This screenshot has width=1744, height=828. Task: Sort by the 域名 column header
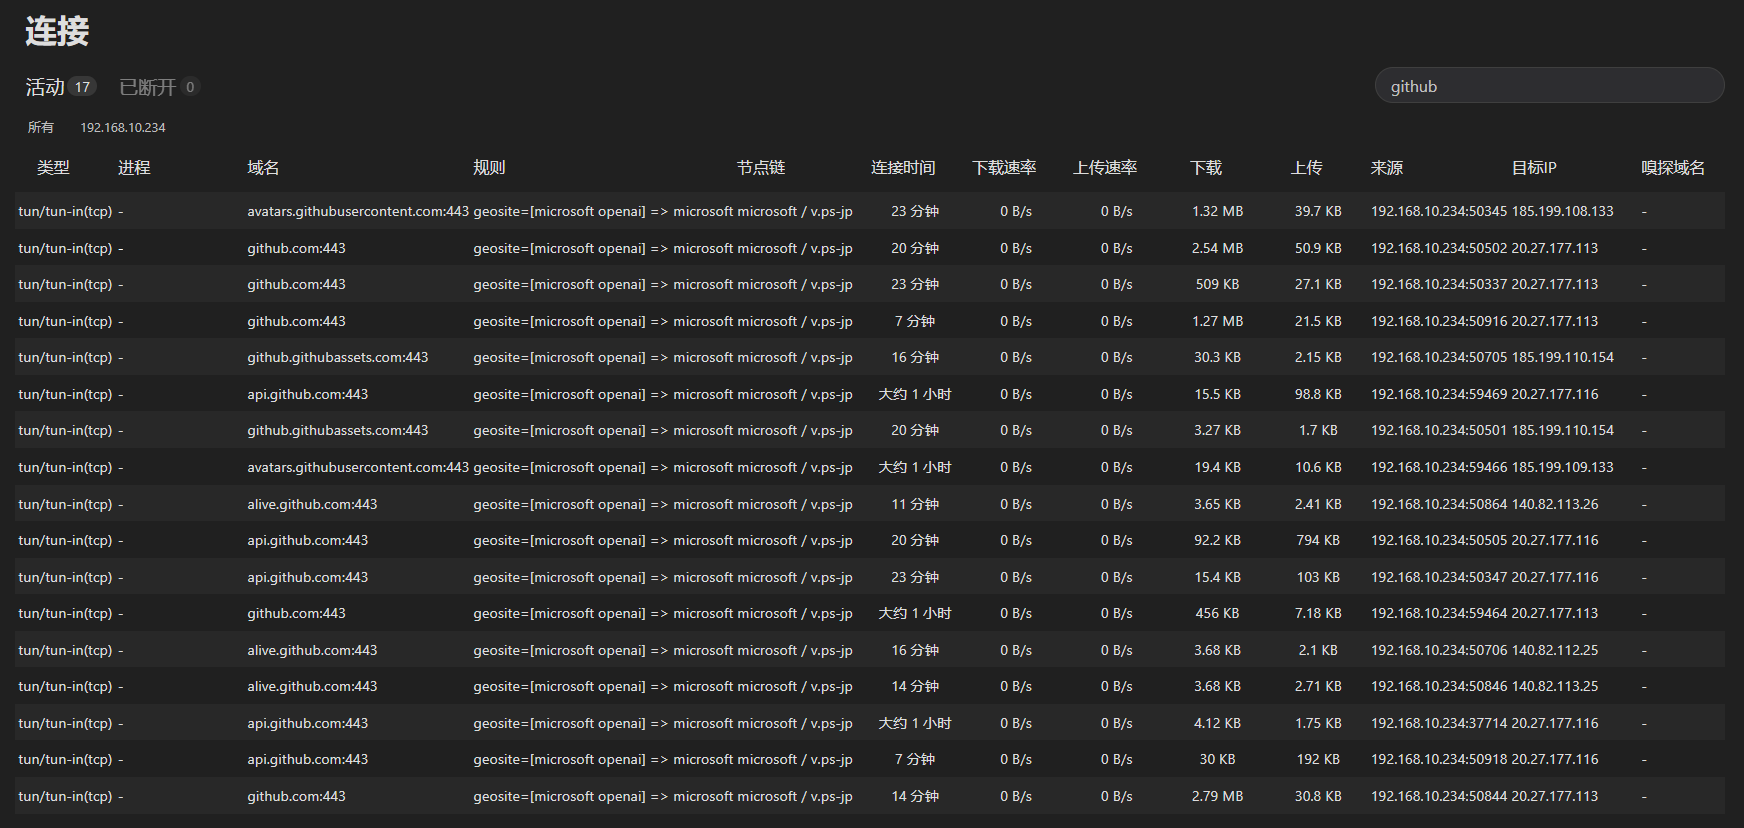pos(263,168)
